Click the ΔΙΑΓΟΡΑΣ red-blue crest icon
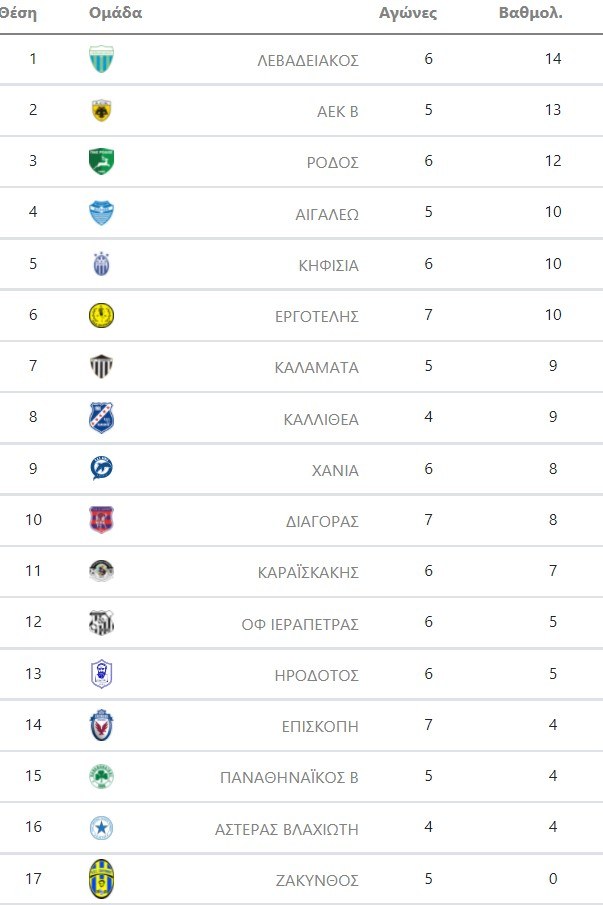Viewport: 603px width, 905px height. click(x=101, y=520)
